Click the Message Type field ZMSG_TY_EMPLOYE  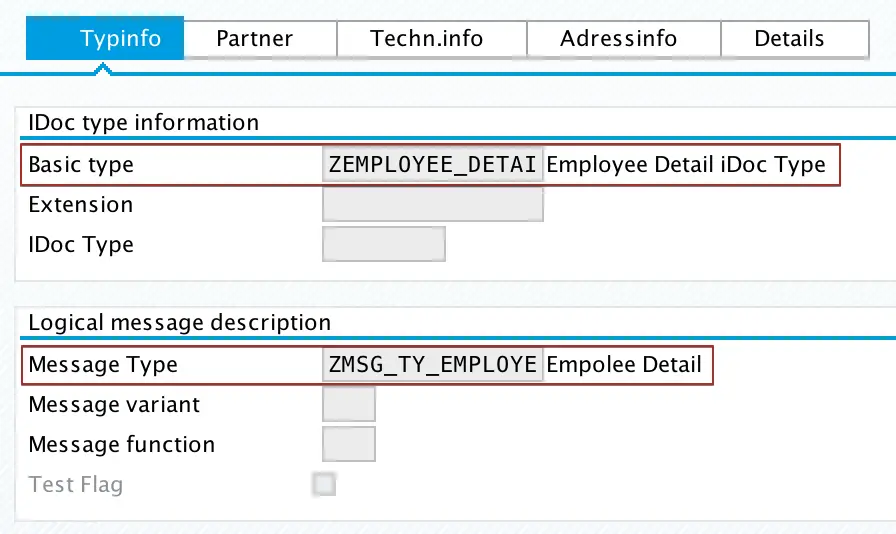coord(433,365)
